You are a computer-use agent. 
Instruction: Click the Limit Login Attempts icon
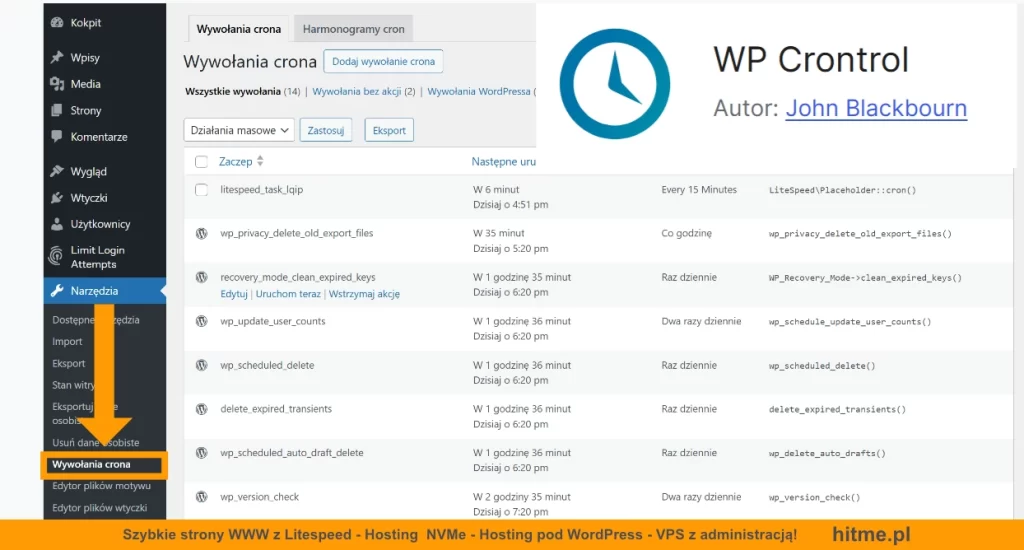pyautogui.click(x=57, y=256)
